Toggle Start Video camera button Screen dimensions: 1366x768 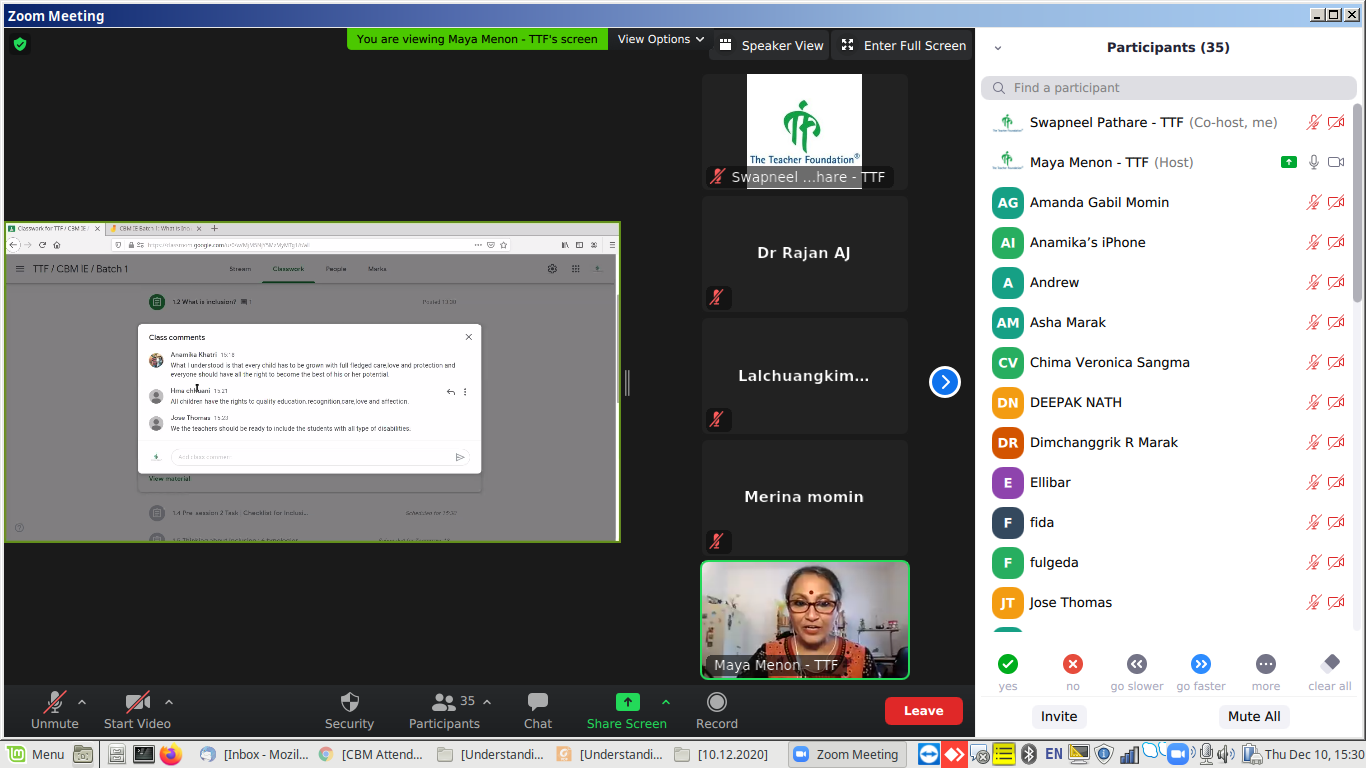137,702
